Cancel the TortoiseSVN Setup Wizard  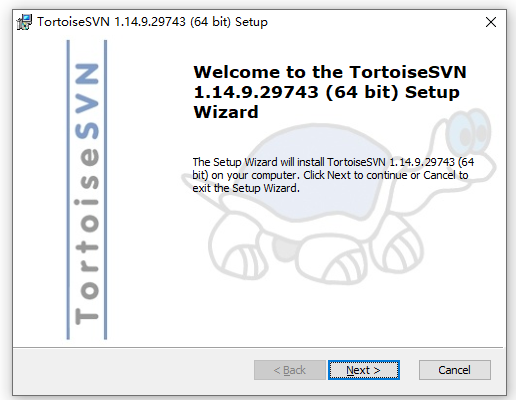pos(455,370)
